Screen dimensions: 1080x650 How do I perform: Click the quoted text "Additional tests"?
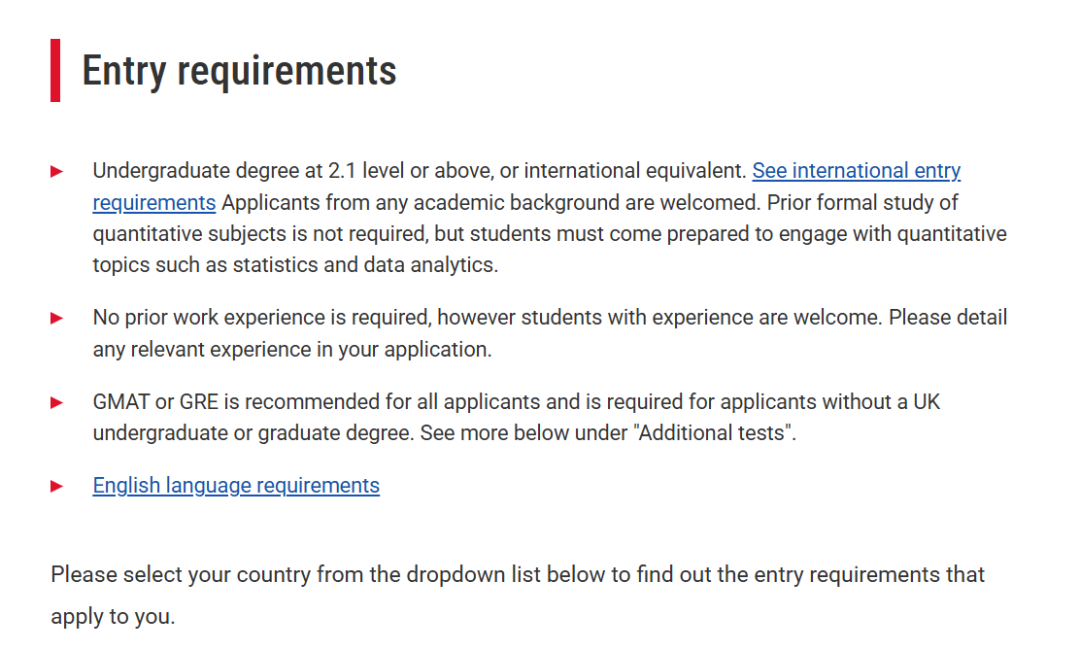pos(712,433)
